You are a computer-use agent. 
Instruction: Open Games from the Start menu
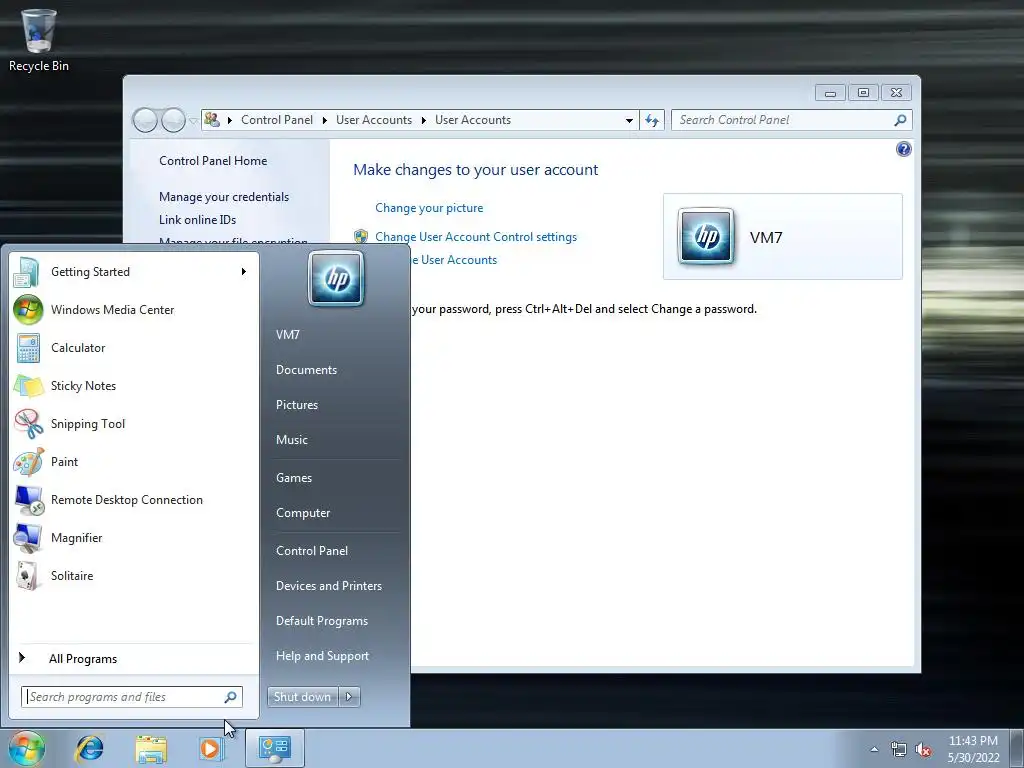point(294,478)
